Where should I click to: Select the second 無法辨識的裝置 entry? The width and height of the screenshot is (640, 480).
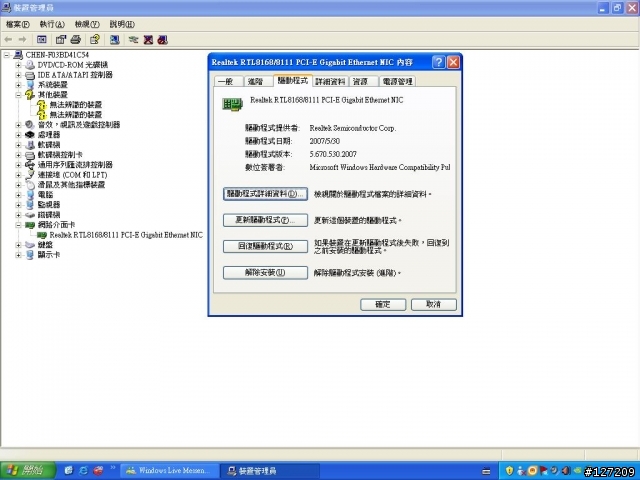coord(76,115)
